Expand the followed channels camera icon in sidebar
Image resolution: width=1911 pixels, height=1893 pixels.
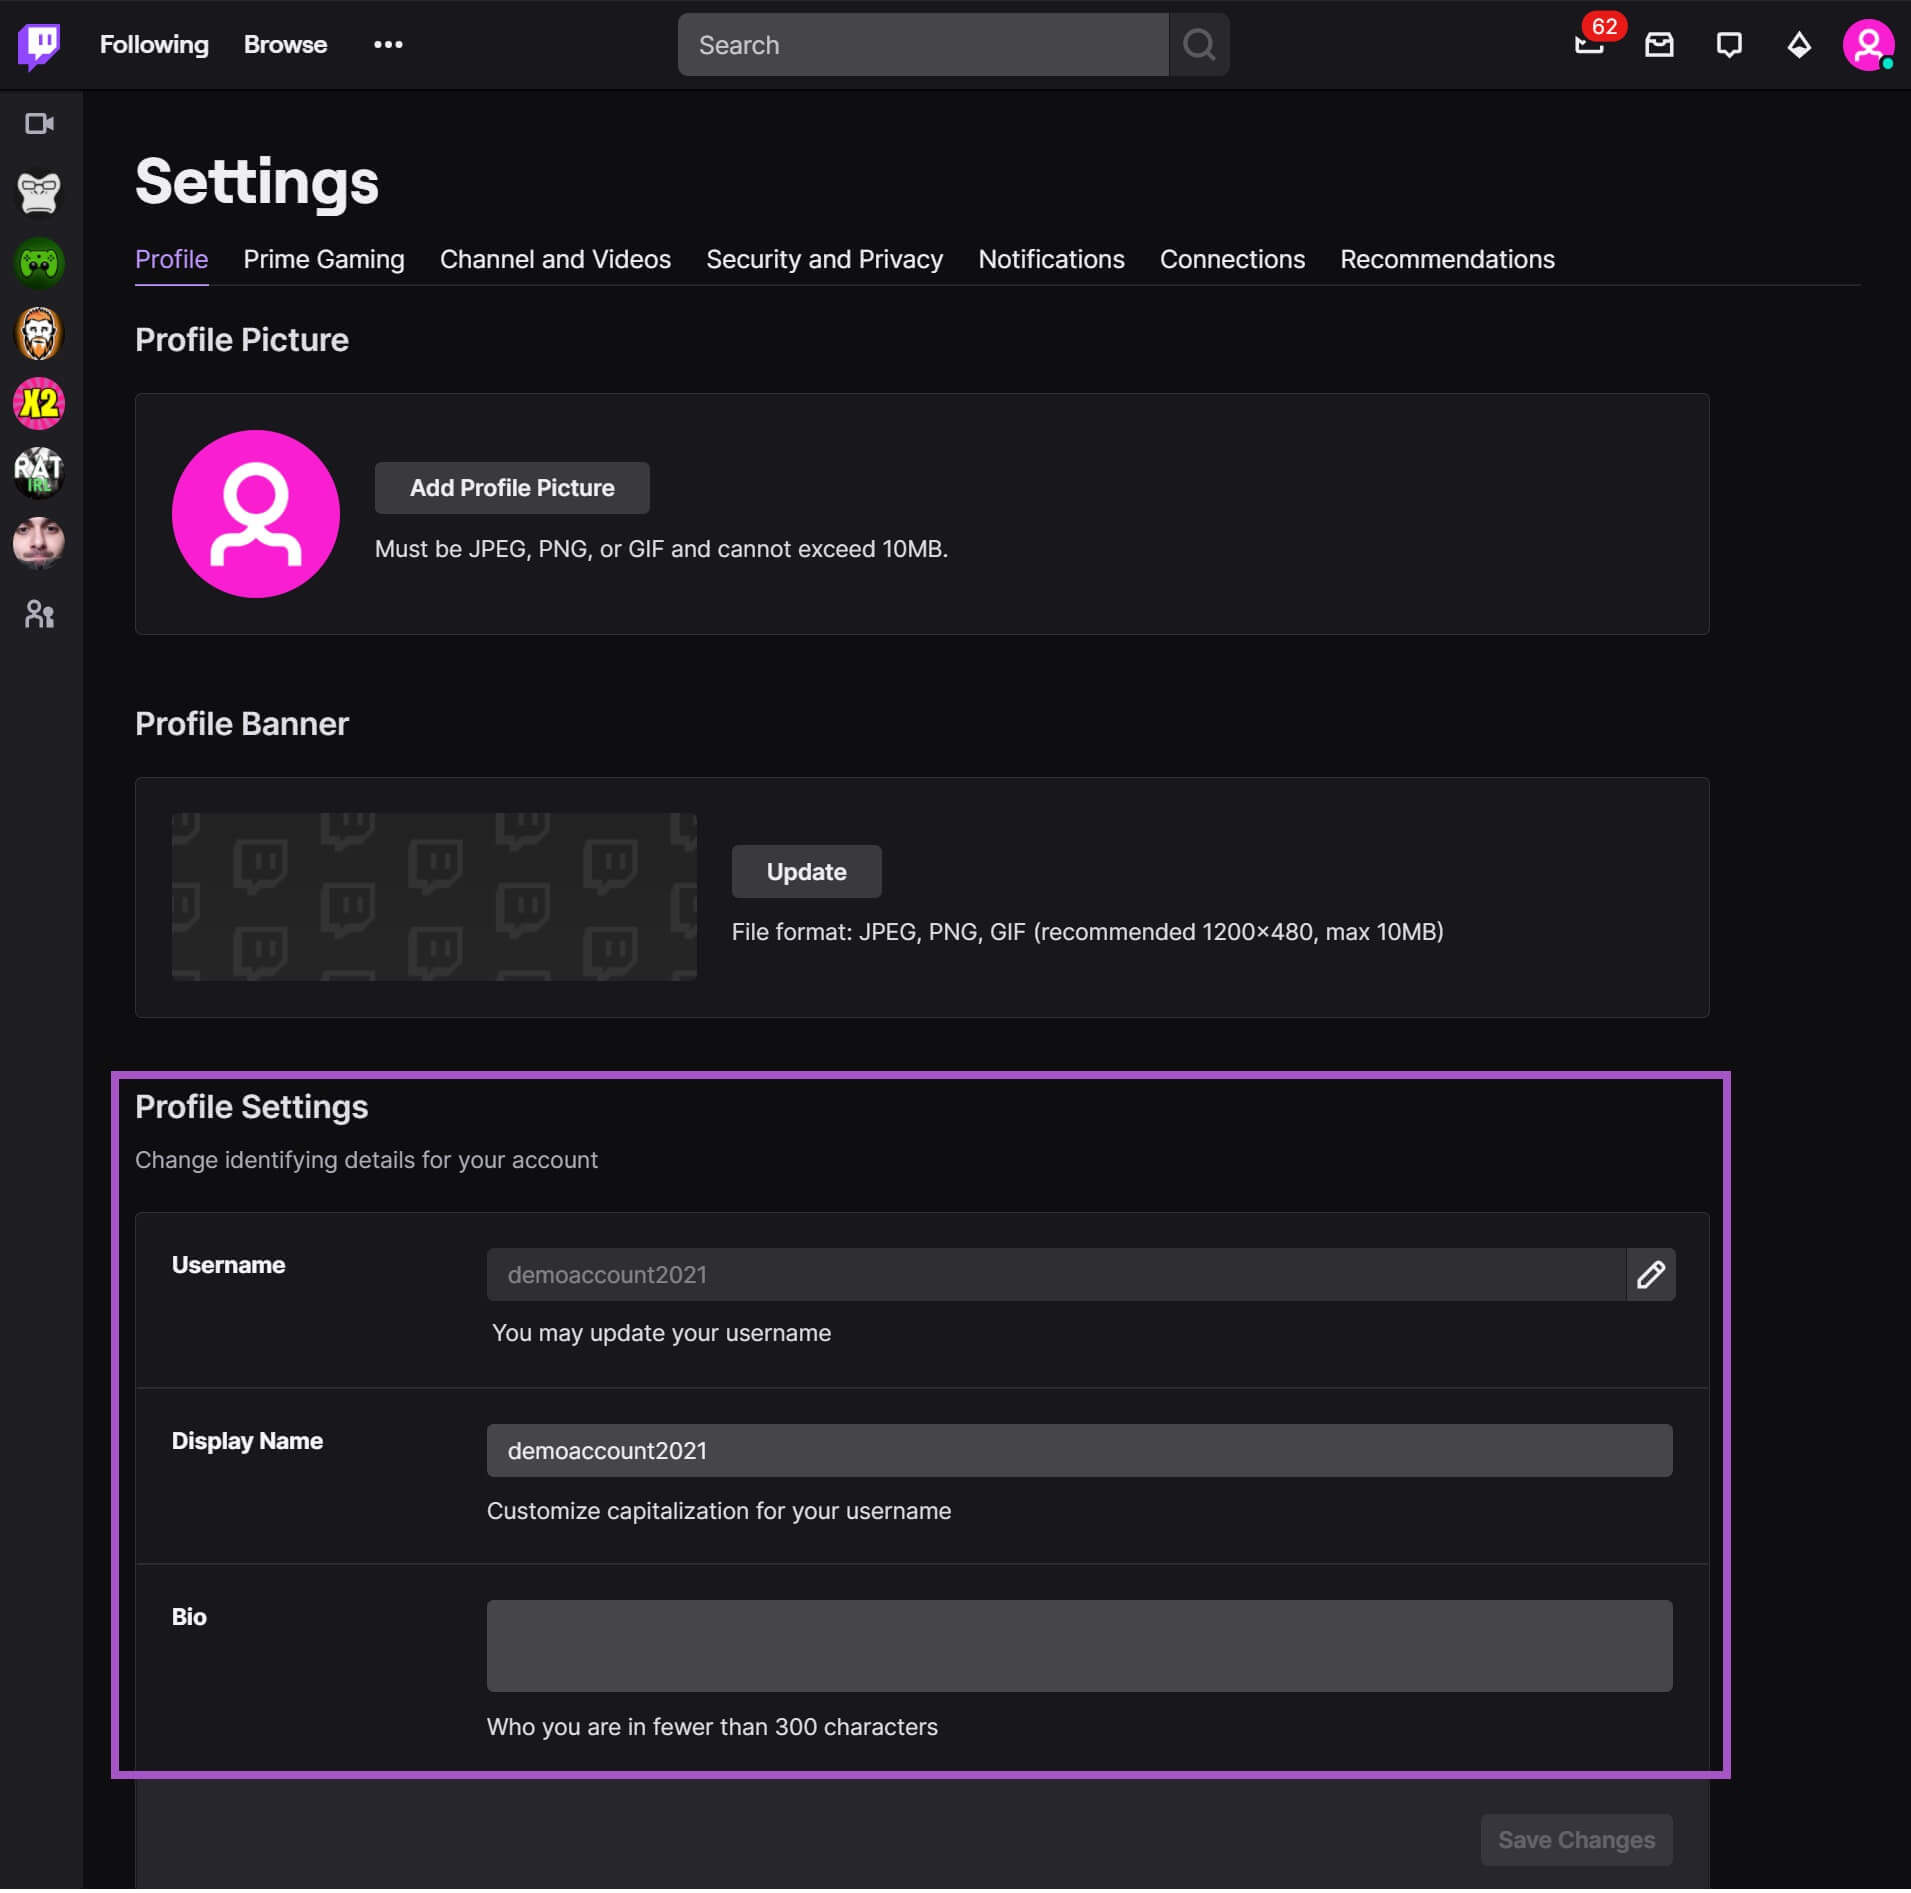tap(39, 124)
